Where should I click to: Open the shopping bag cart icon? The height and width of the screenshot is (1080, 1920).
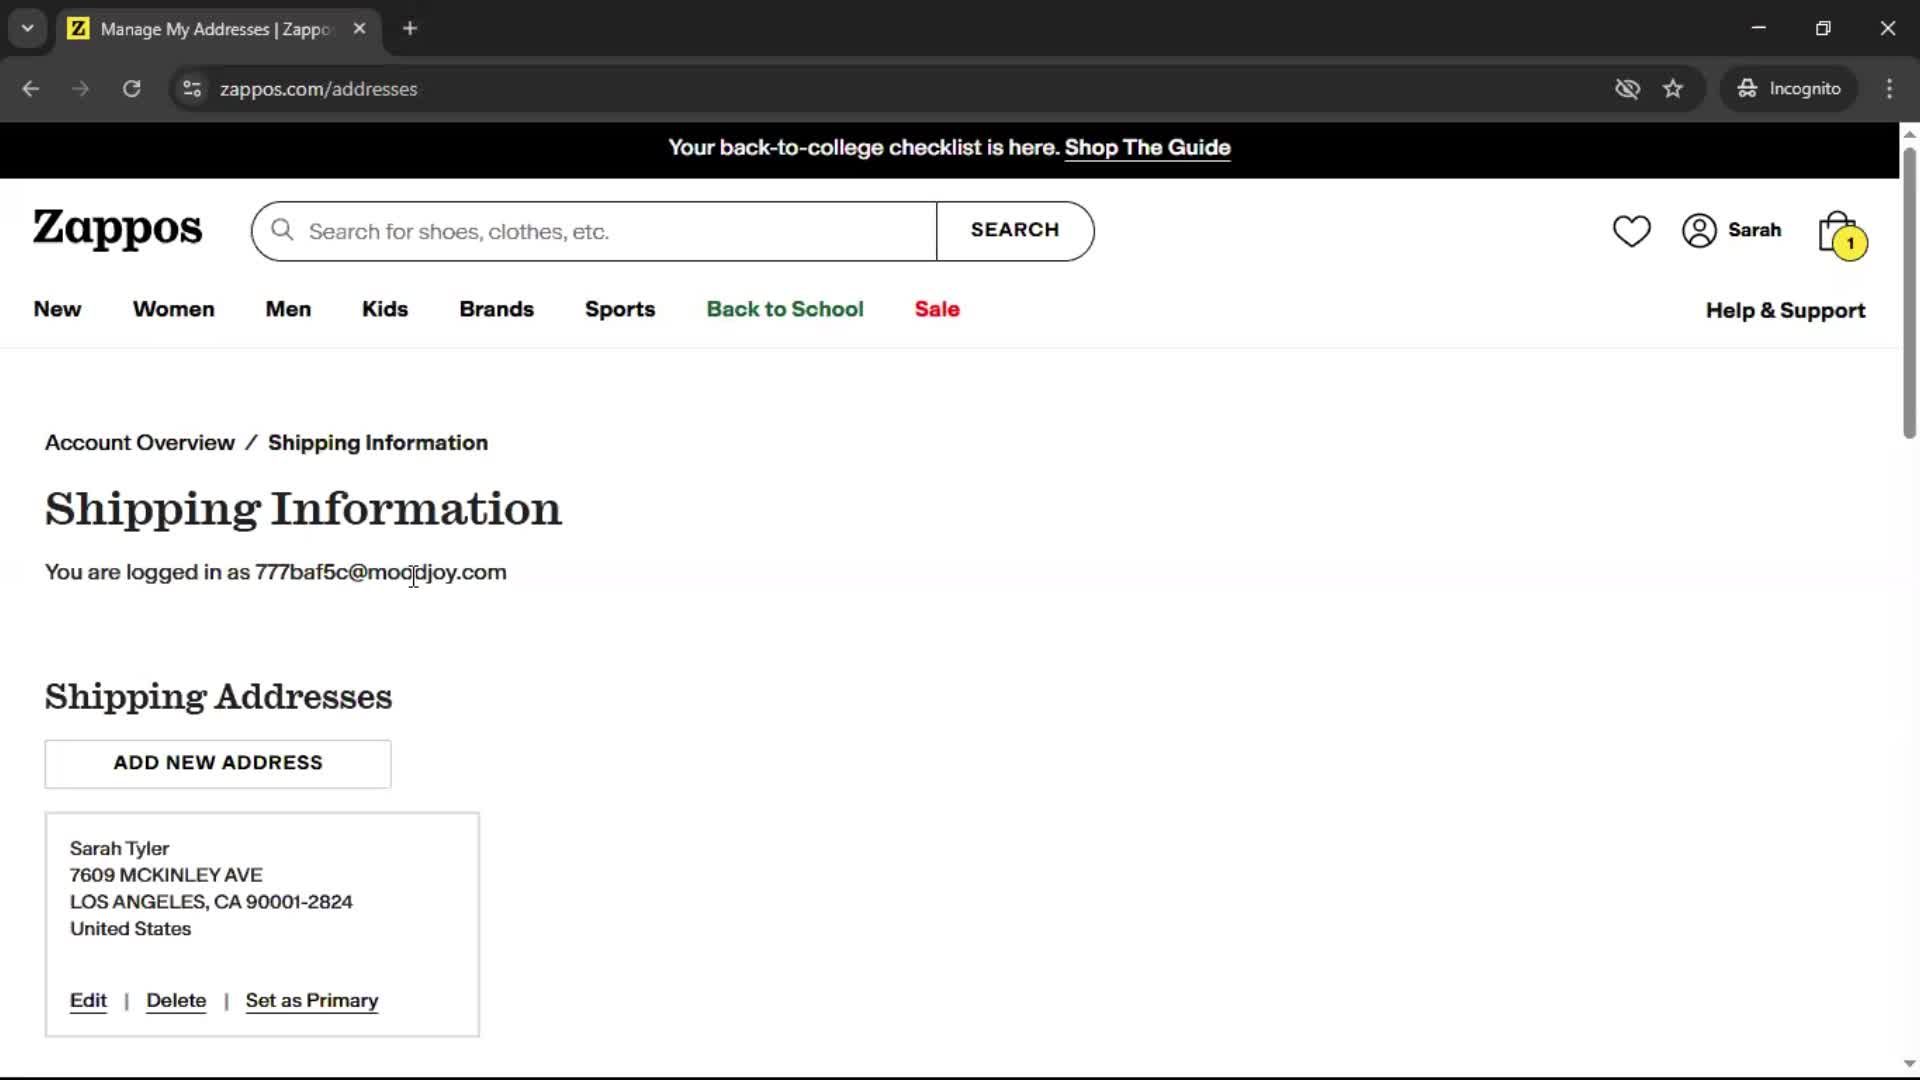[x=1839, y=233]
